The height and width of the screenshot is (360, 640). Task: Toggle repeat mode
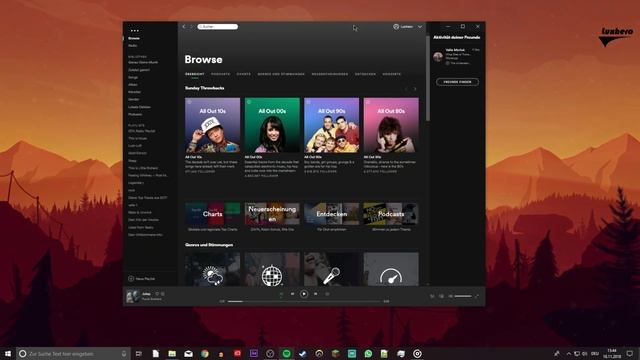point(327,294)
